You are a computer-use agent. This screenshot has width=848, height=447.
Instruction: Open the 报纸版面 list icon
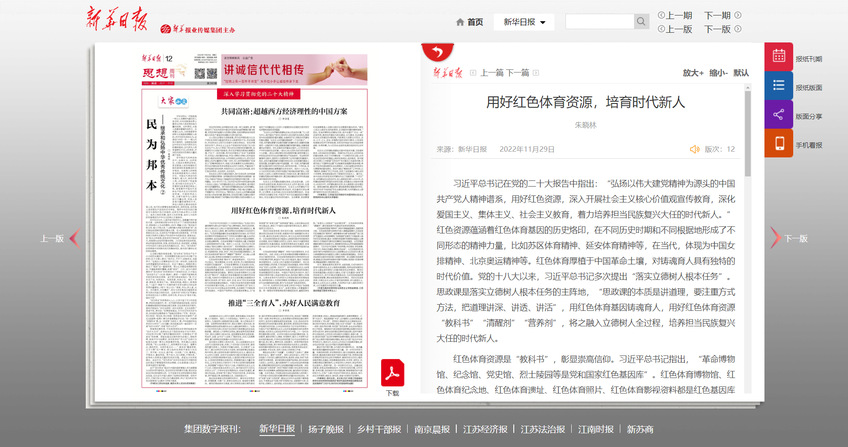[x=778, y=86]
